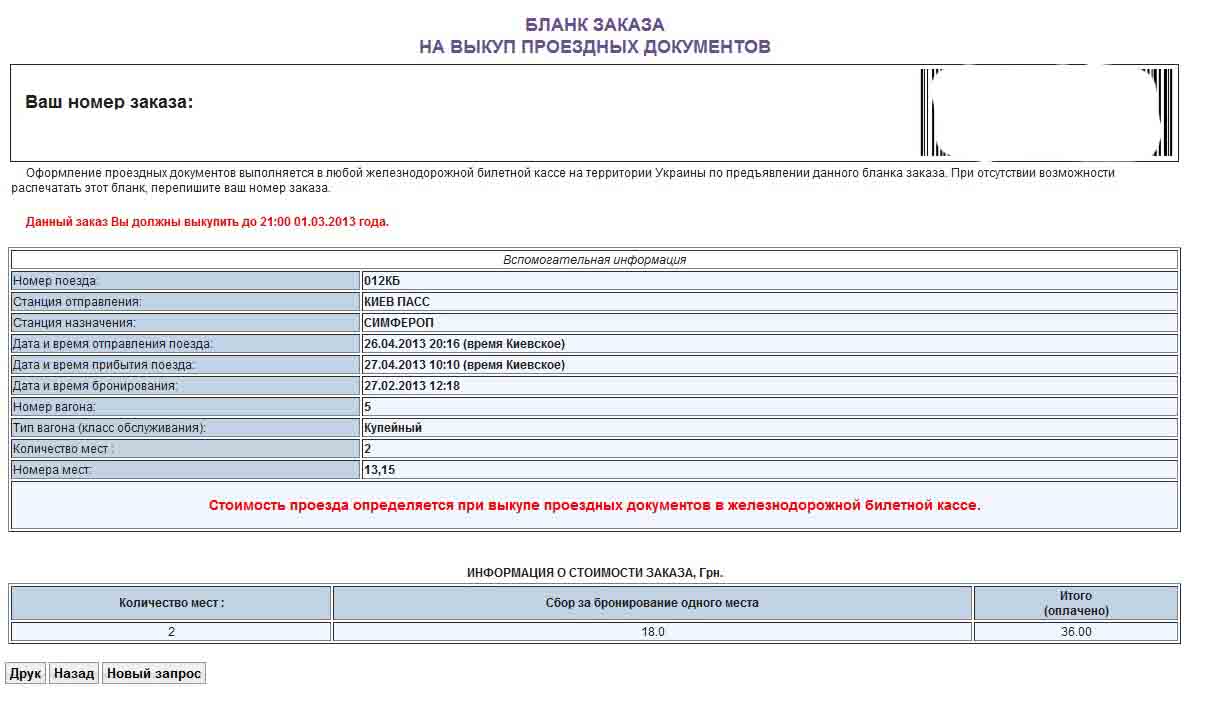Click the Вспомогательная информация table header

tap(594, 260)
